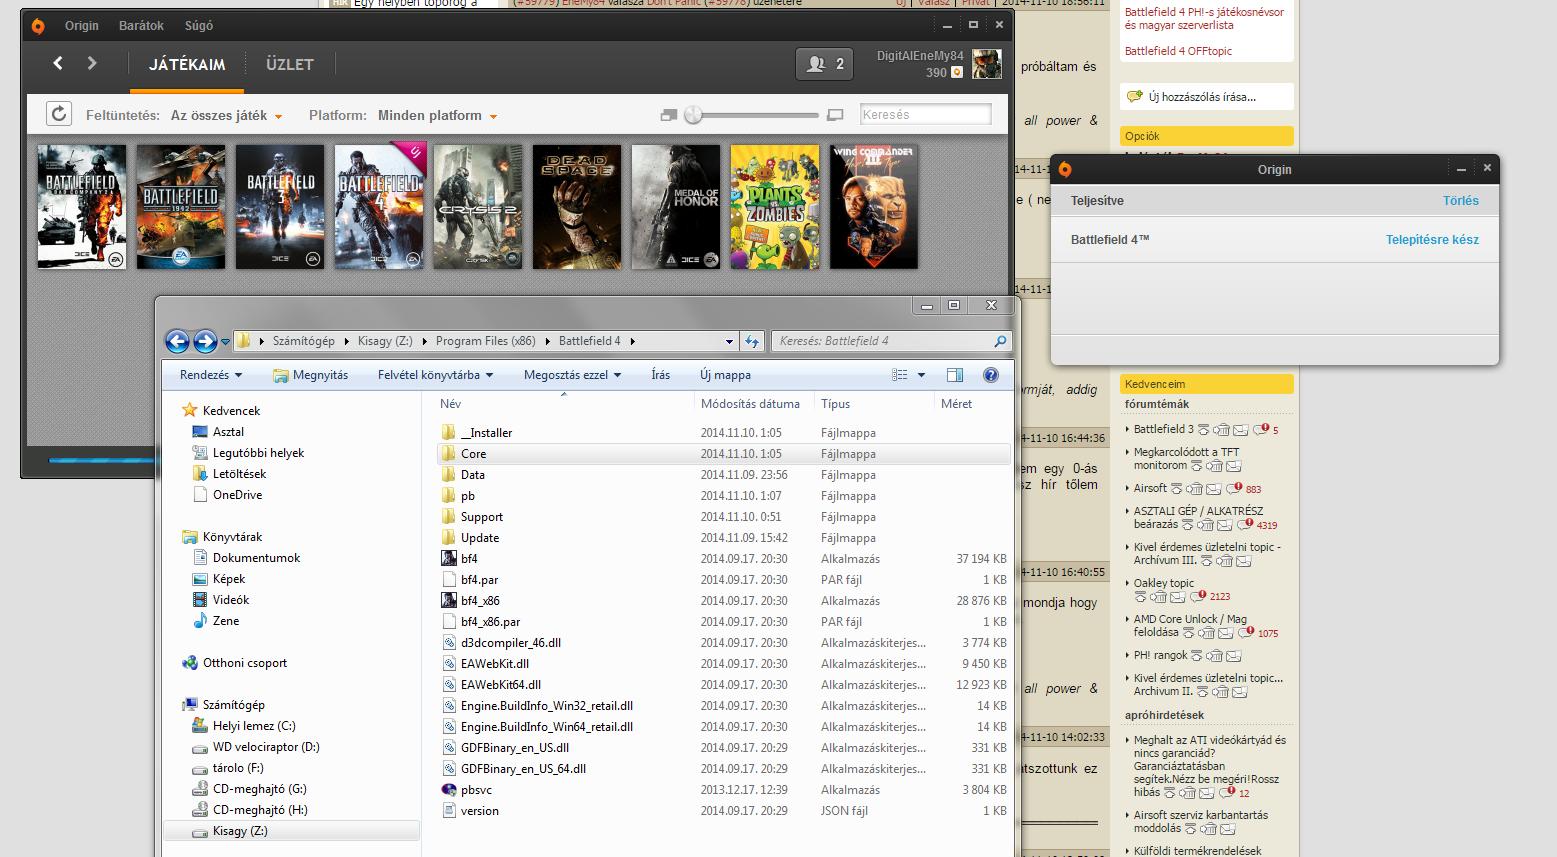
Task: Open the Origin menu
Action: (x=82, y=26)
